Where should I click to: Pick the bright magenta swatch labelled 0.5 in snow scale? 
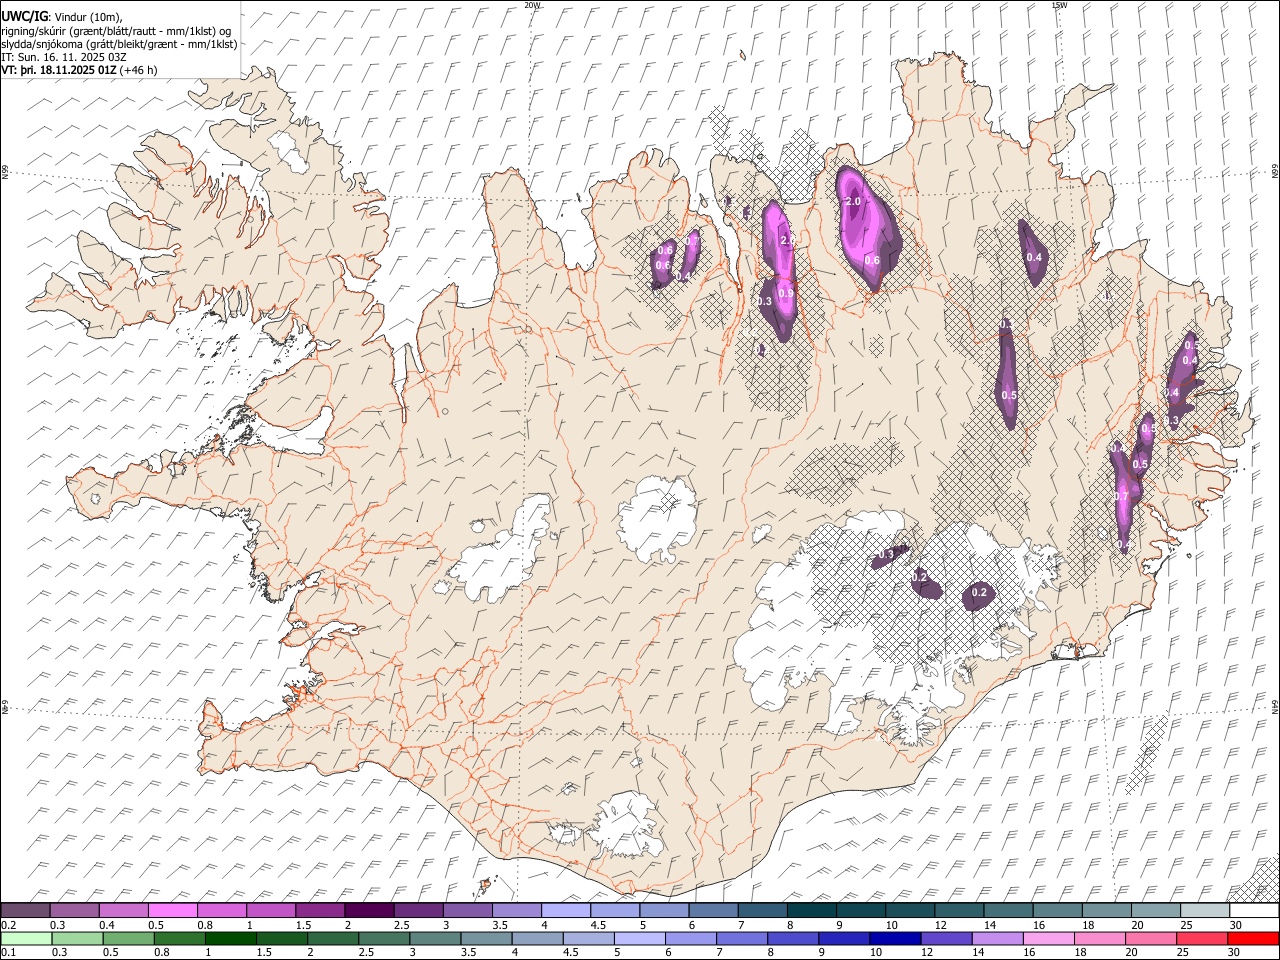pyautogui.click(x=173, y=910)
